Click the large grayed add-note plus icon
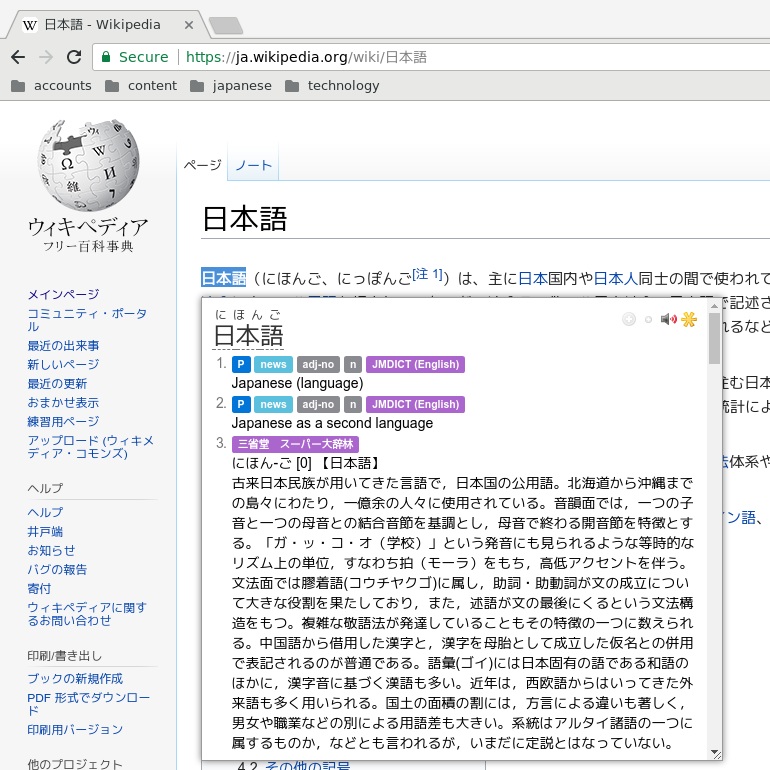This screenshot has height=770, width=770. (629, 319)
